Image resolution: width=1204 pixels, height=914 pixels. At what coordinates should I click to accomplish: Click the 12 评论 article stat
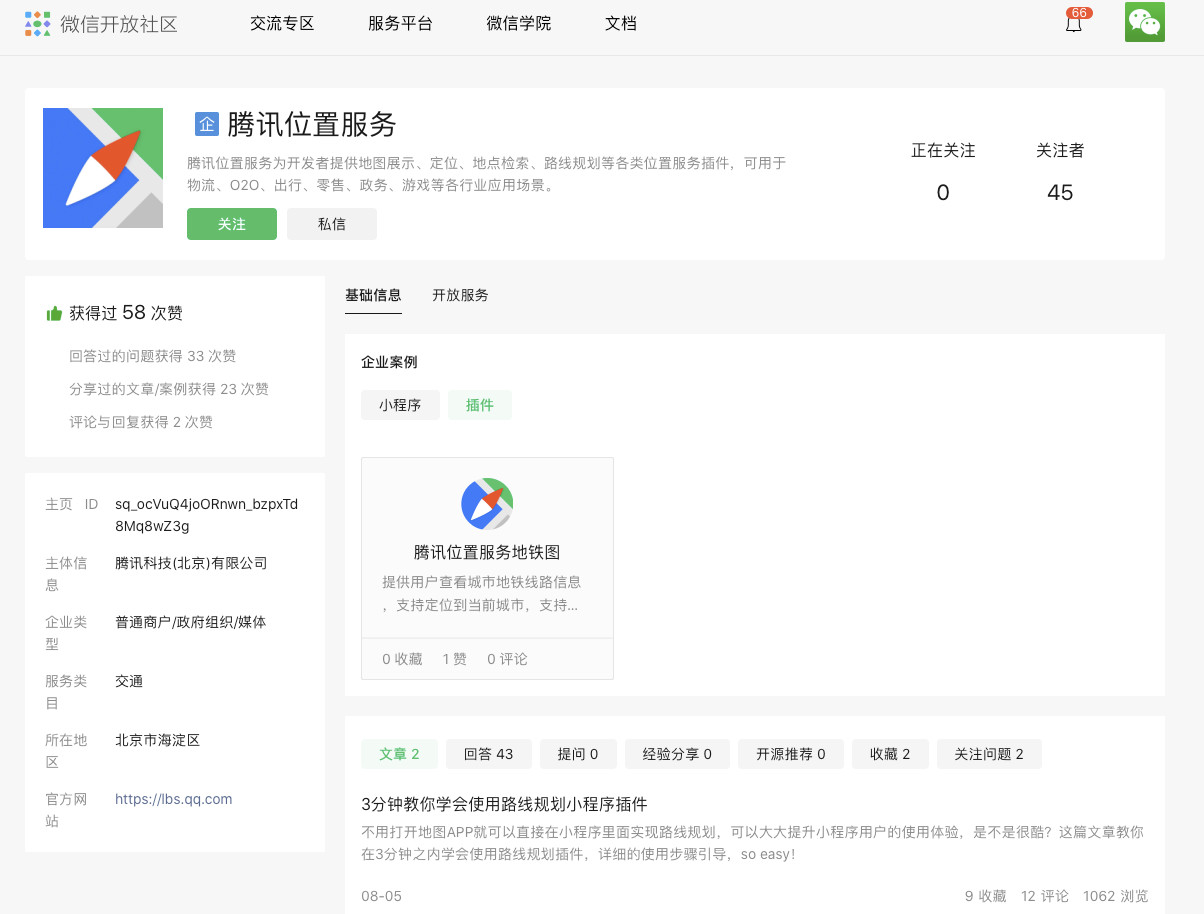coord(1044,896)
